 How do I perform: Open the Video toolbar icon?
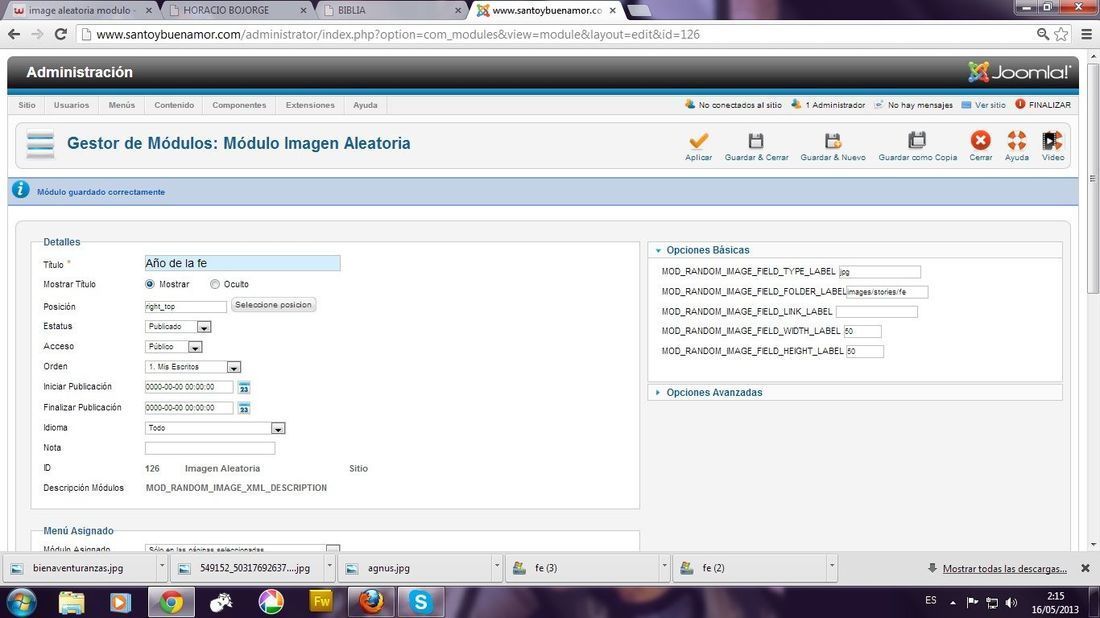(1052, 140)
